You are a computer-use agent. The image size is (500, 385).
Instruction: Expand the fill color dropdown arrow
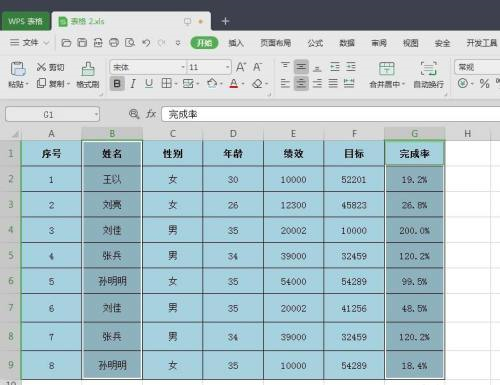pyautogui.click(x=221, y=83)
